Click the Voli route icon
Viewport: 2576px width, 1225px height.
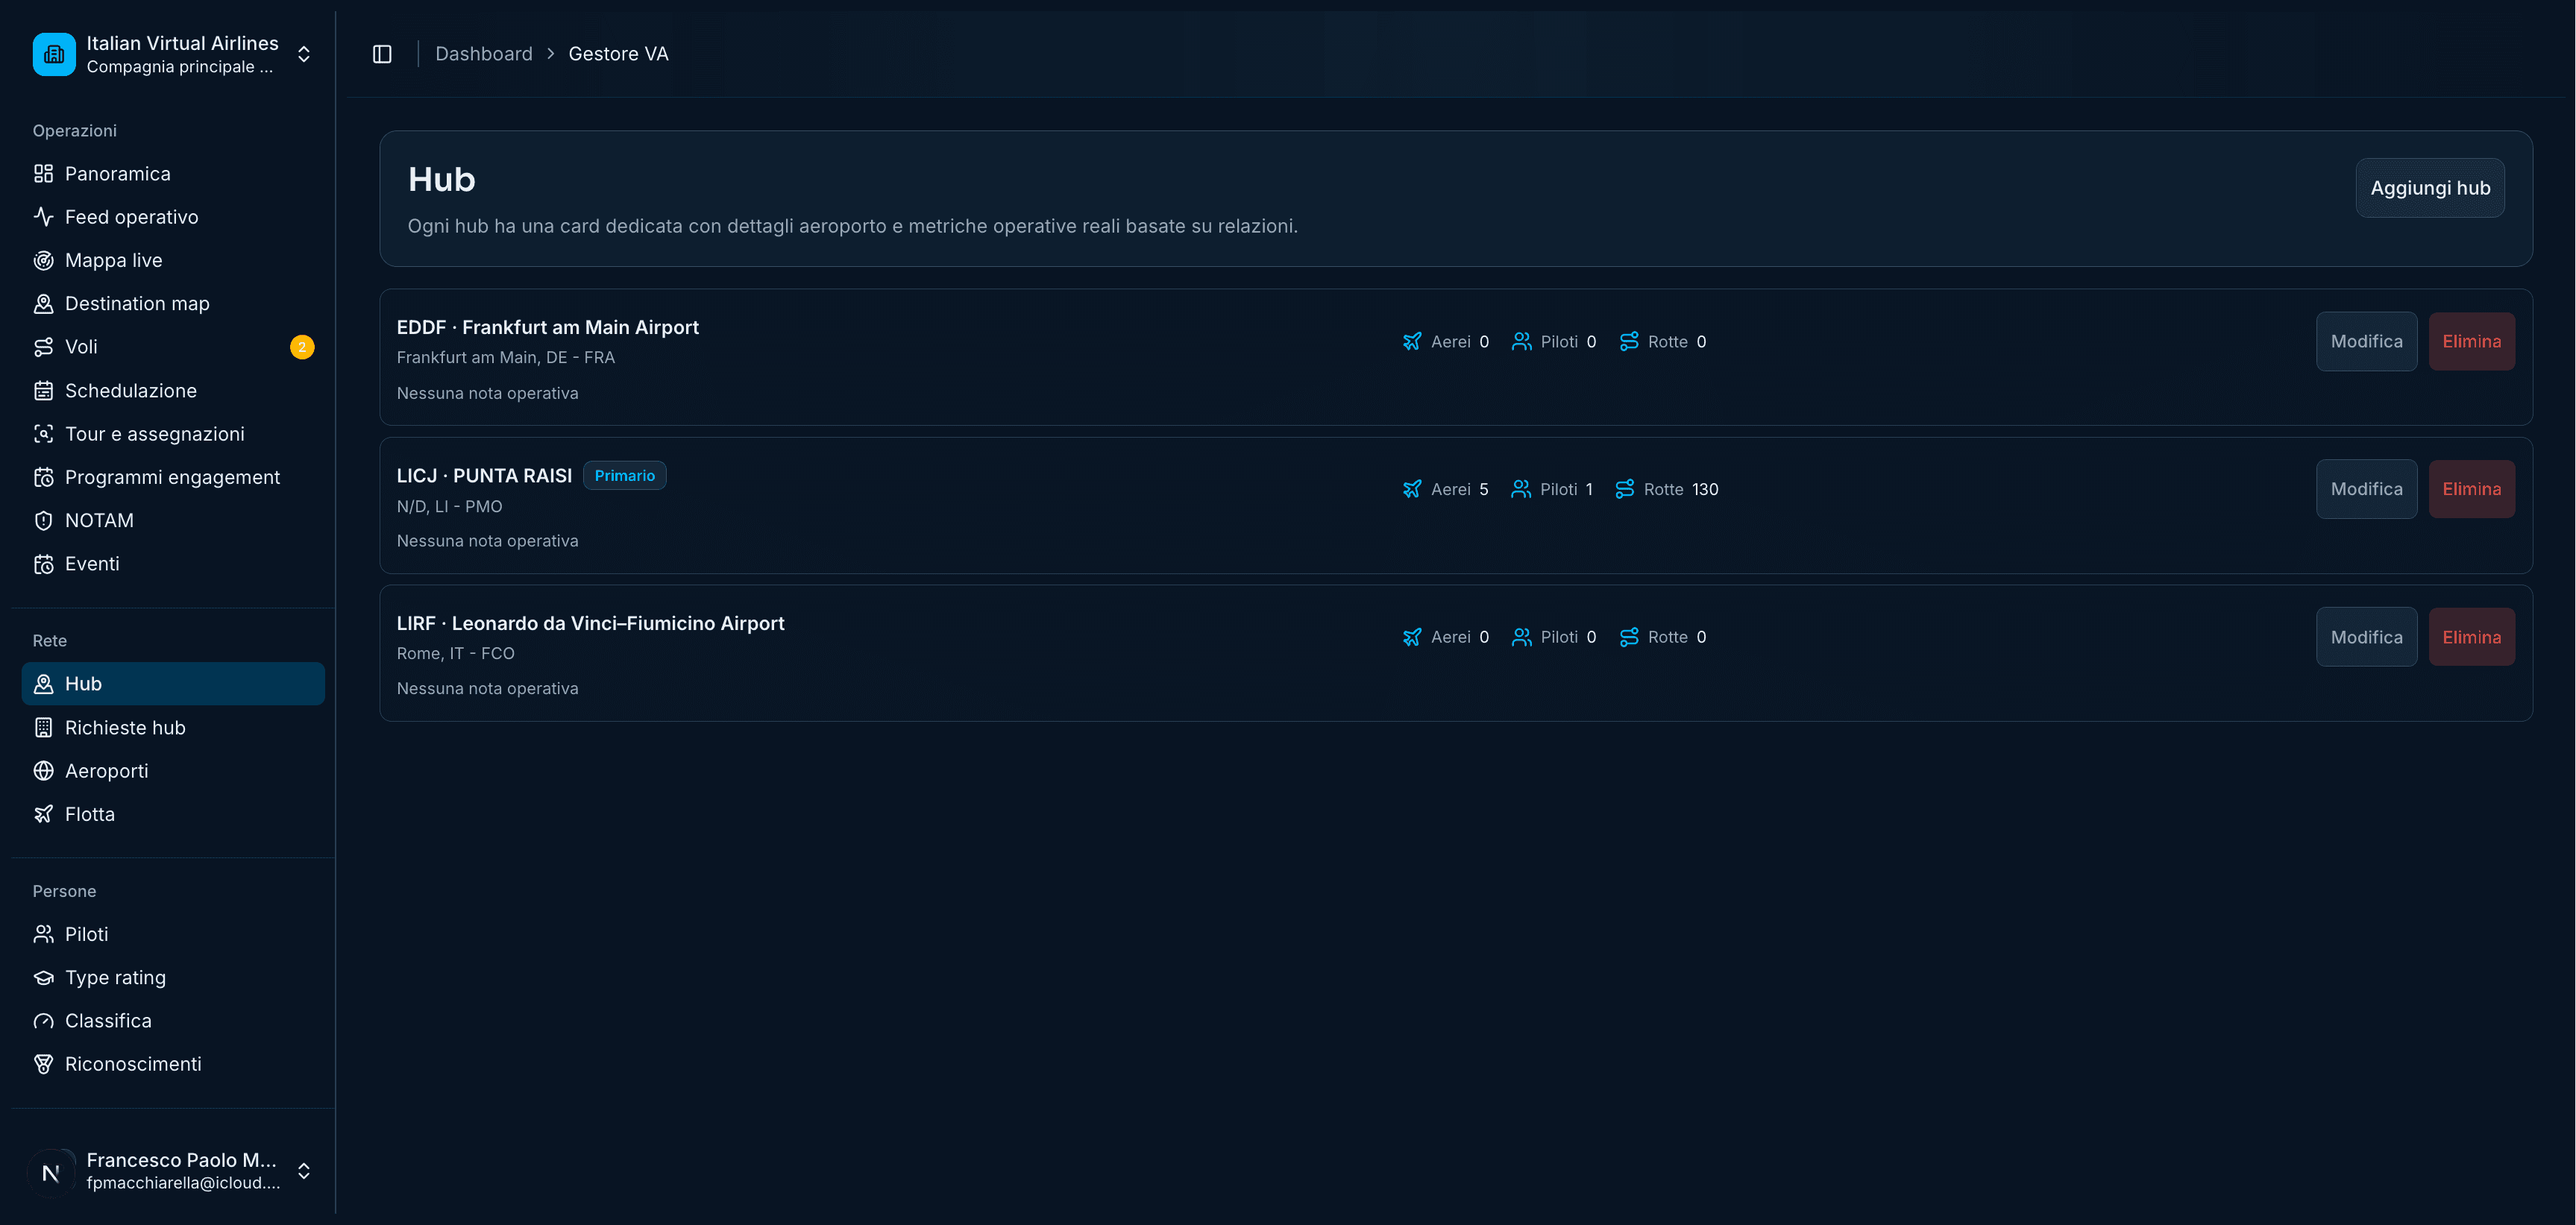pyautogui.click(x=43, y=347)
